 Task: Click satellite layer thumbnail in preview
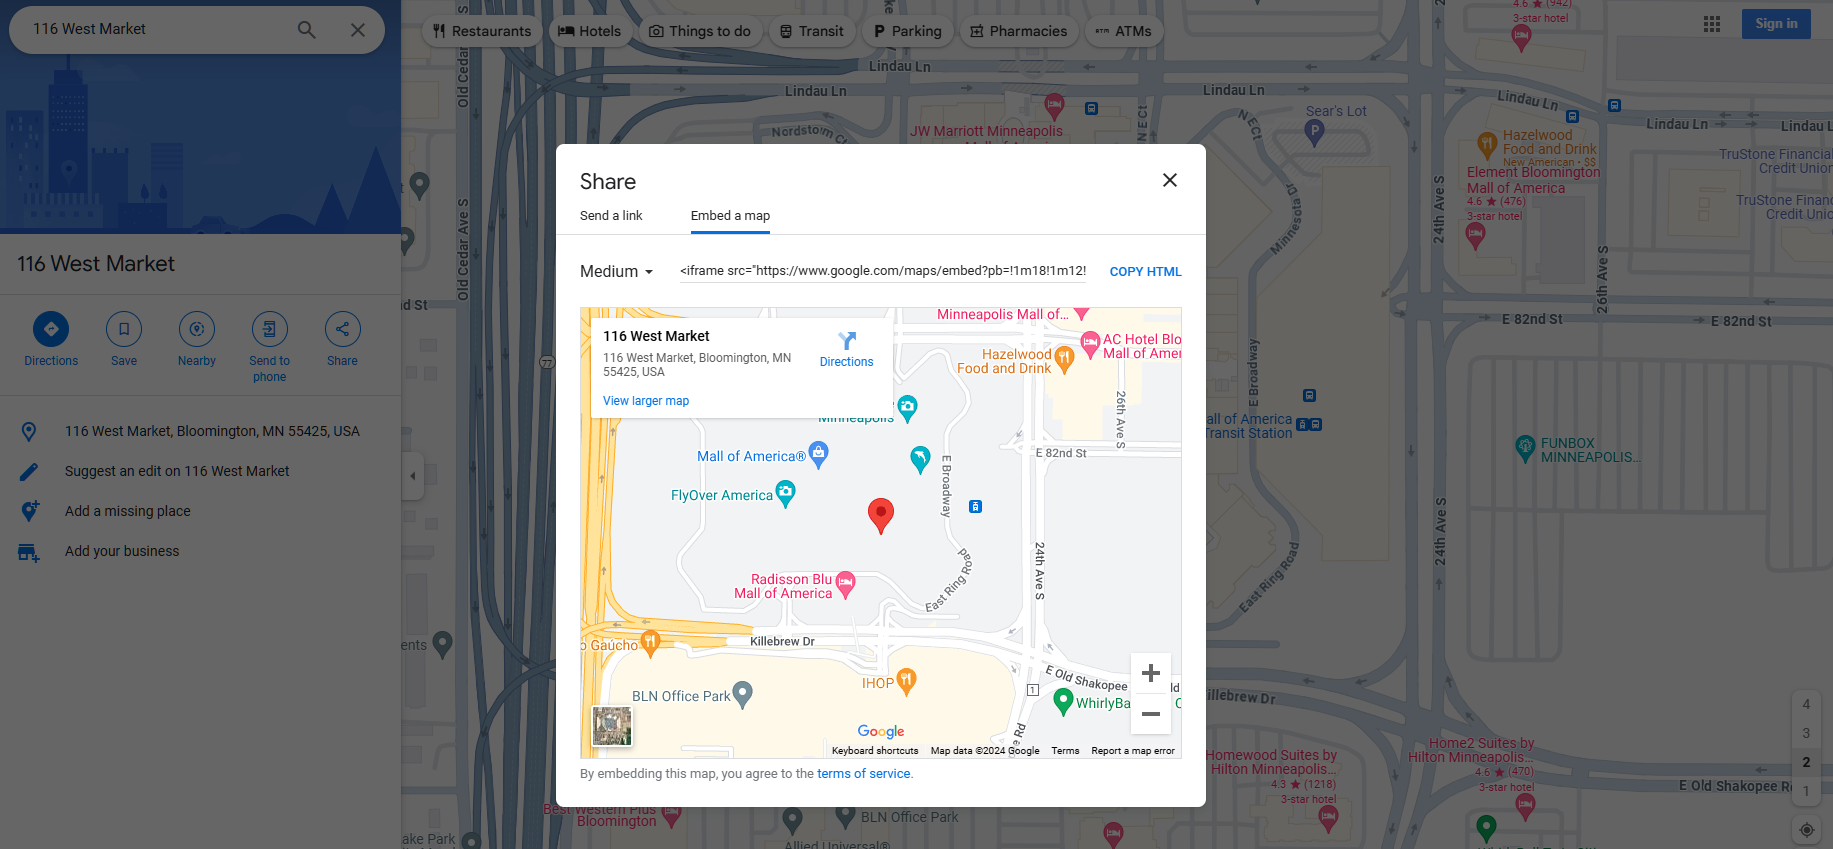(x=612, y=726)
